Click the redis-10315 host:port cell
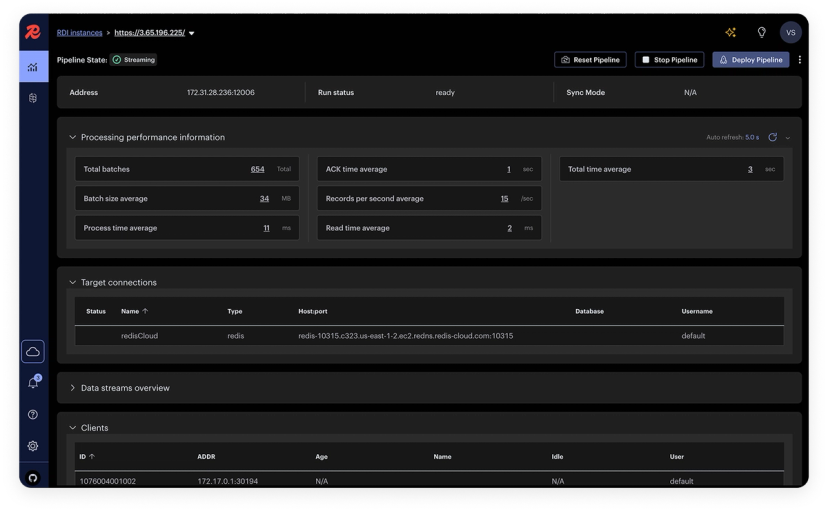 406,336
